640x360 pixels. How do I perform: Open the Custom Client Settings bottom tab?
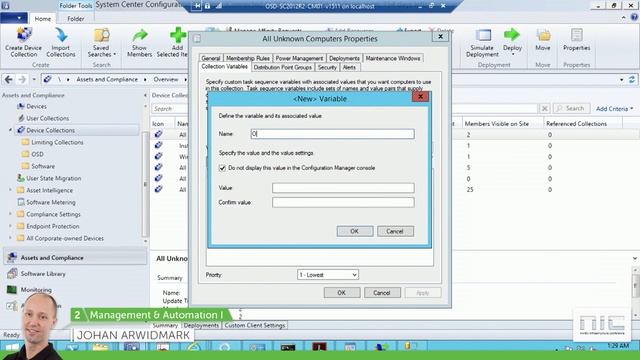(255, 326)
